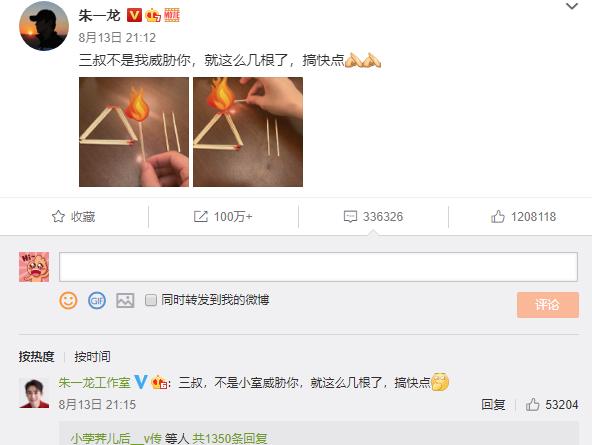Click the orange 评论 submit button
Screen dimensions: 592x445
point(548,305)
